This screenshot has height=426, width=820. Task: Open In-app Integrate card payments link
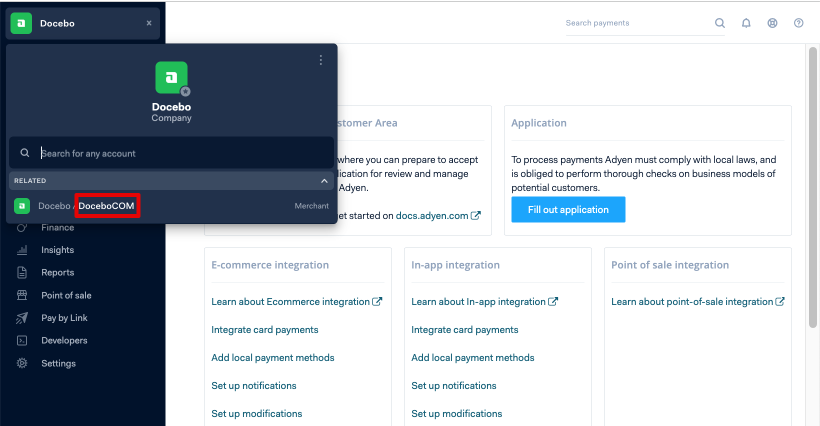pos(465,330)
